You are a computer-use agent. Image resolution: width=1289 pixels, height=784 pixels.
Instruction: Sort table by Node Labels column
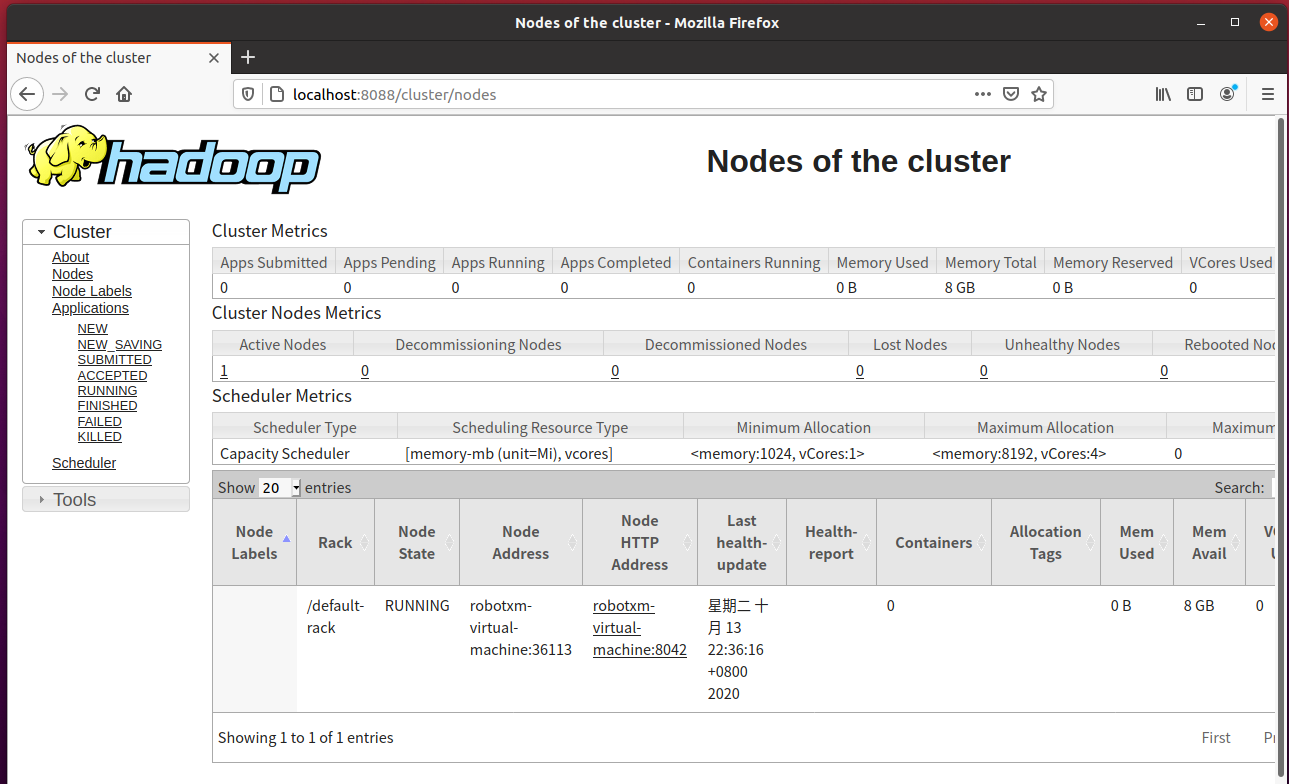pyautogui.click(x=254, y=543)
